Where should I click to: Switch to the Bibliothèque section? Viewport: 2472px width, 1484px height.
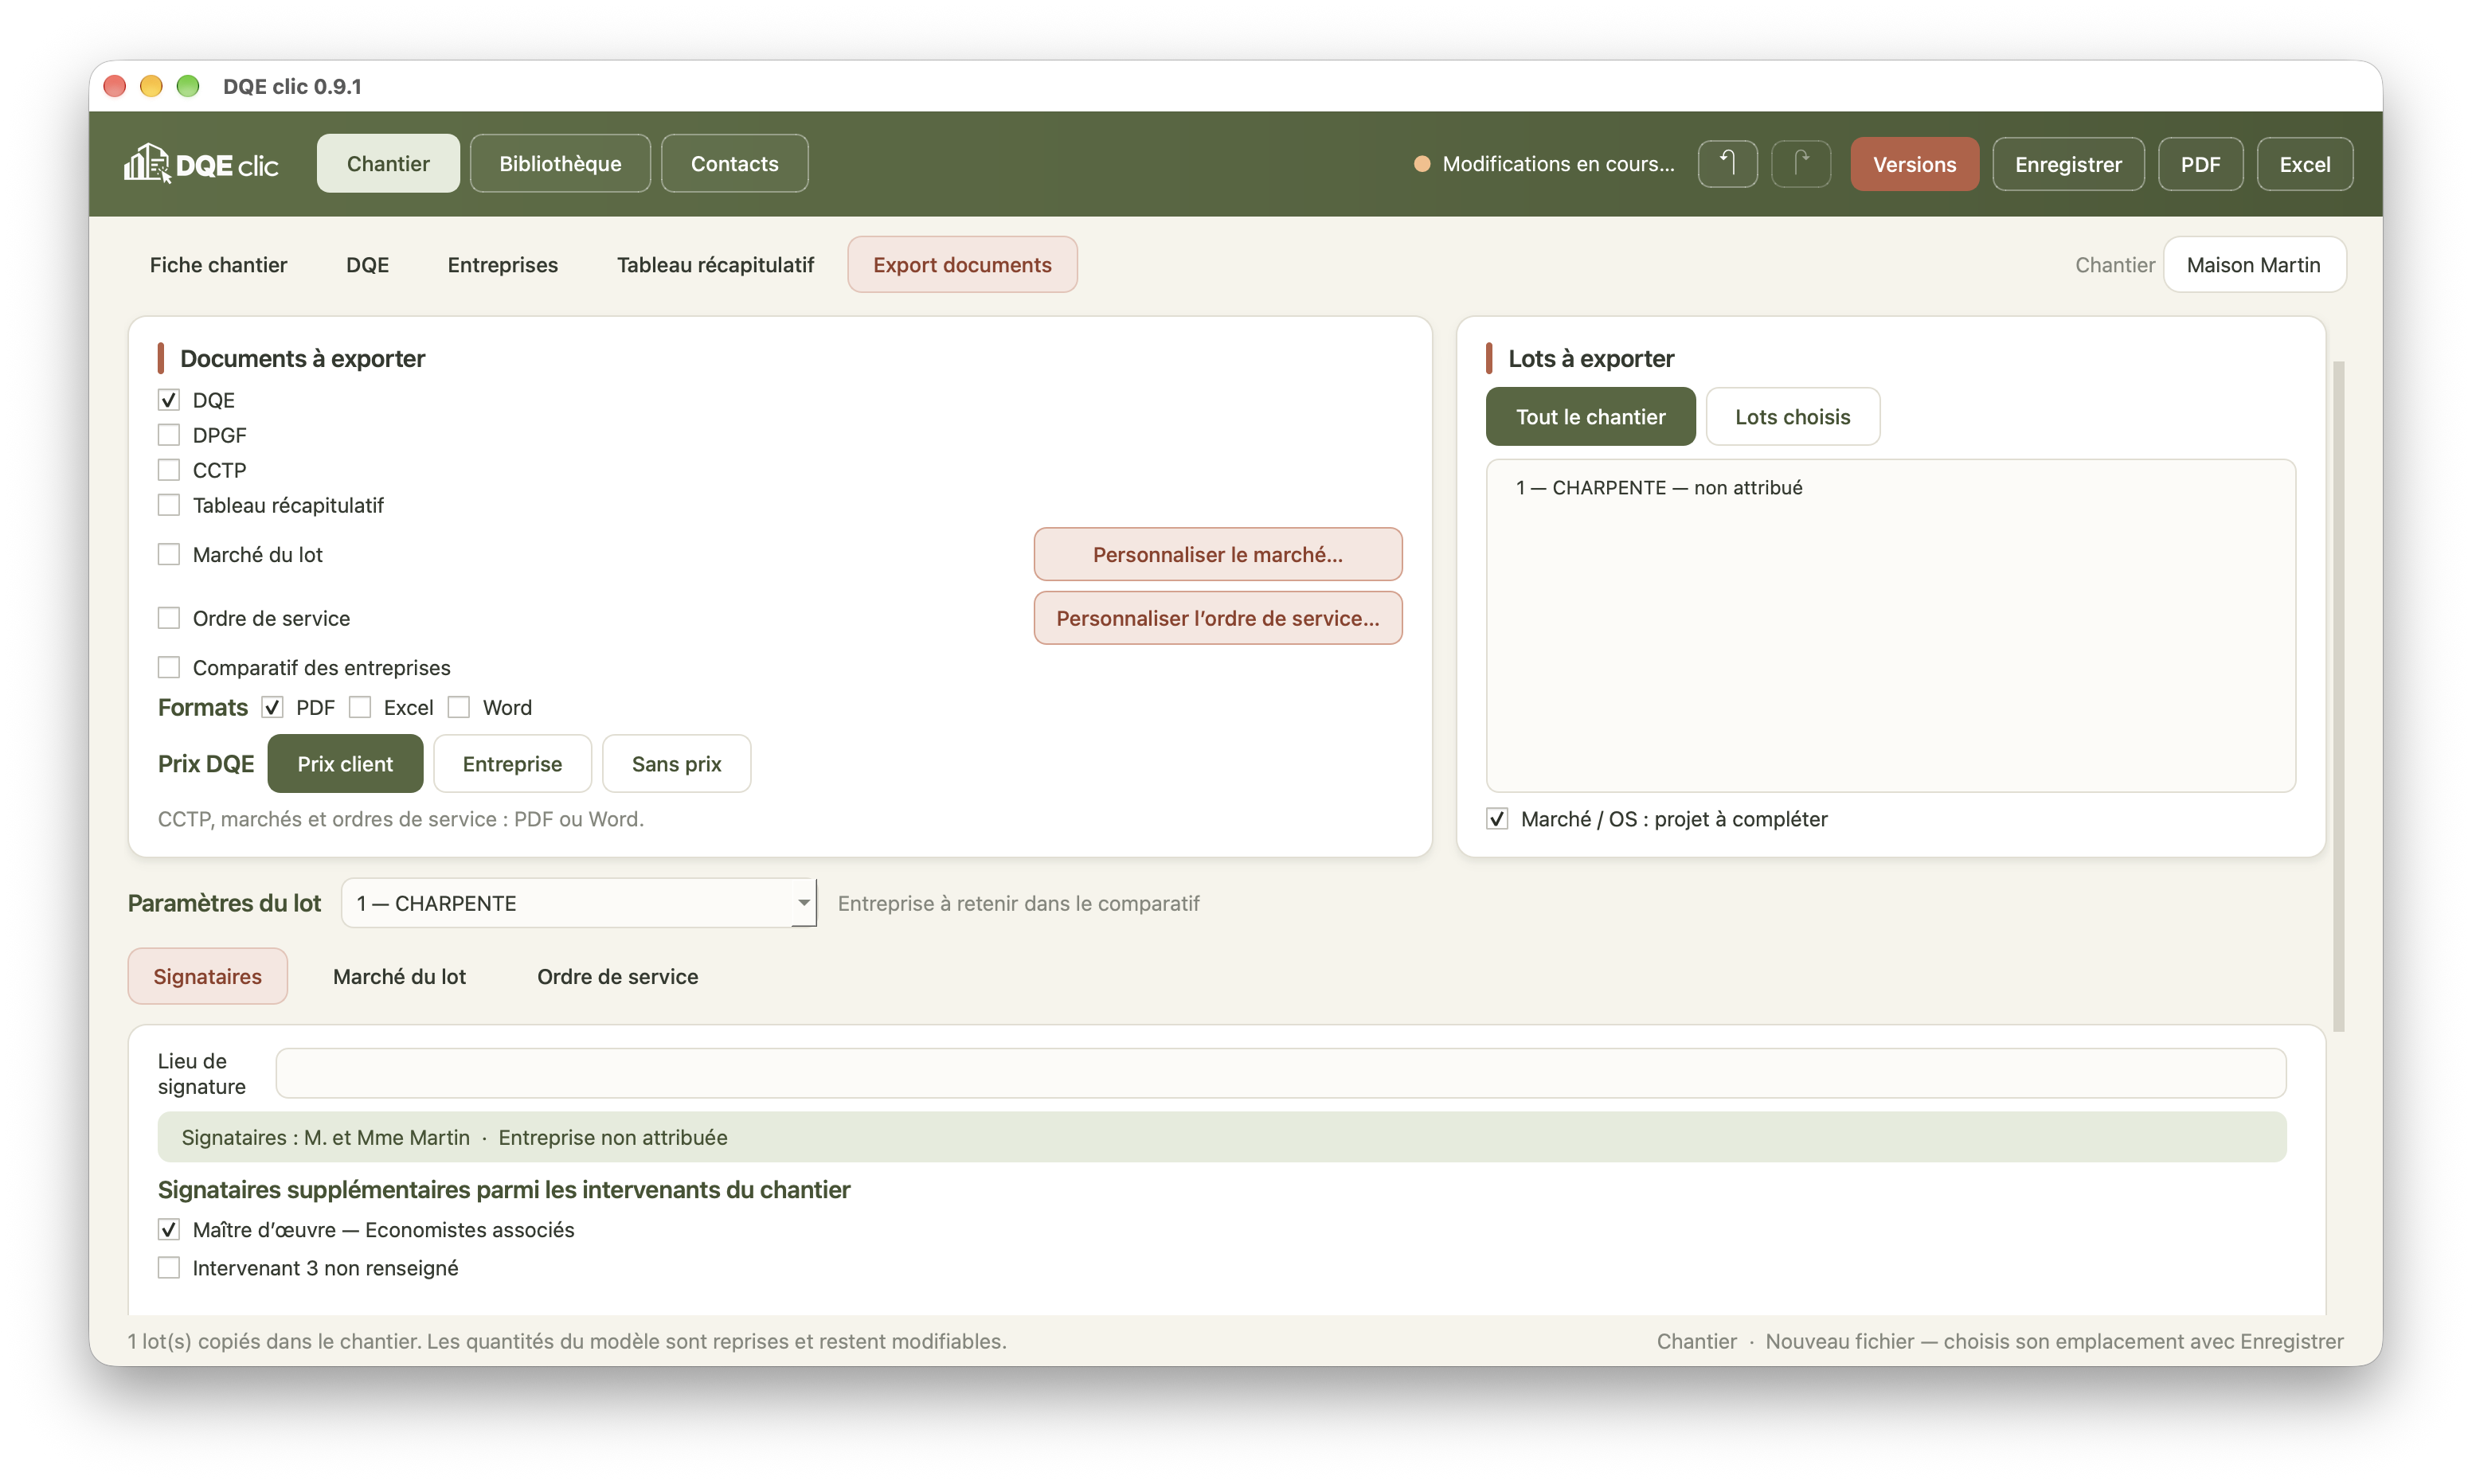click(560, 164)
